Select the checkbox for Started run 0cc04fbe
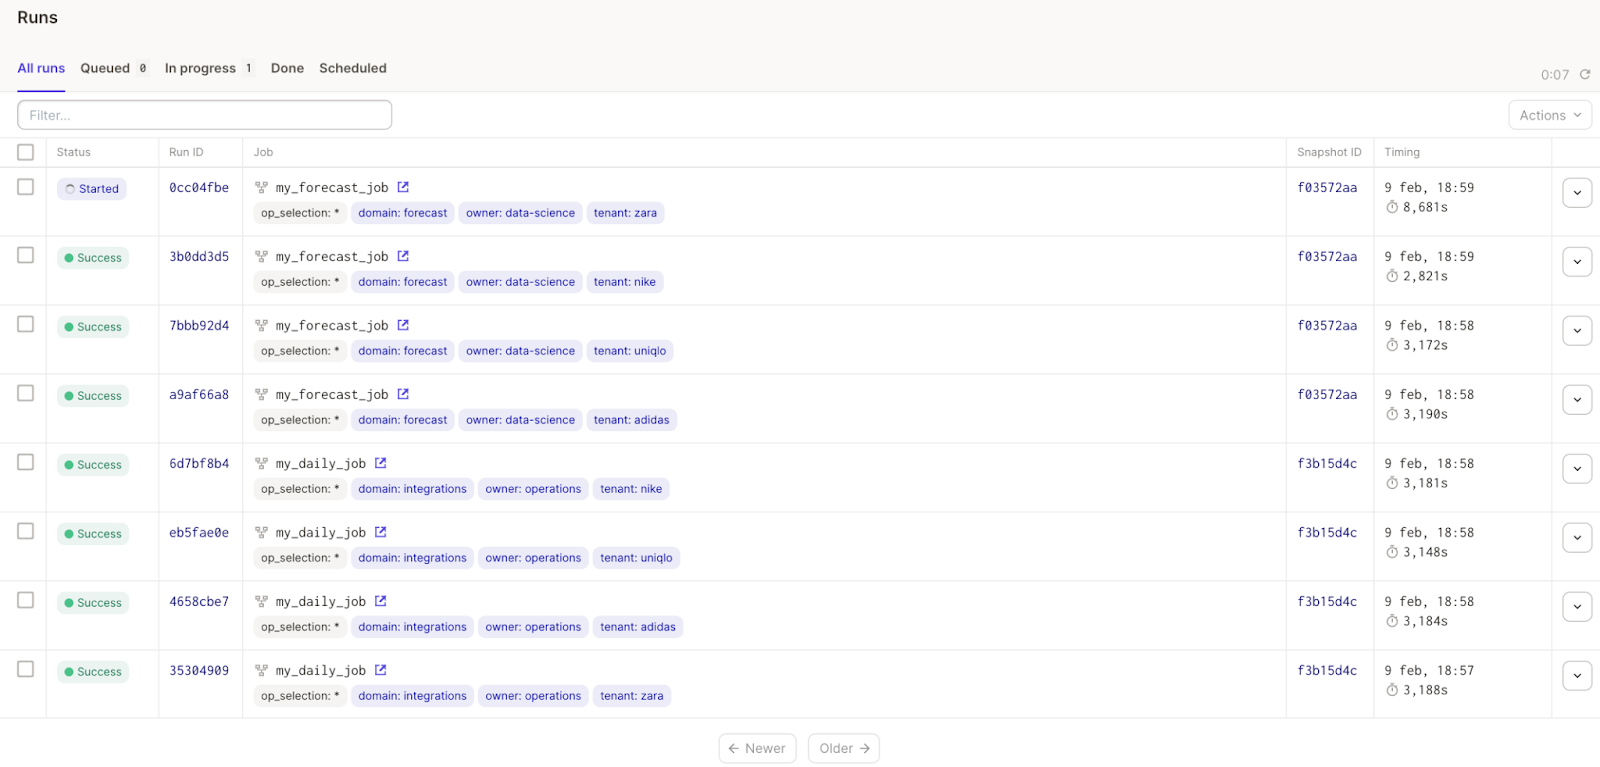Image resolution: width=1600 pixels, height=767 pixels. pos(26,187)
